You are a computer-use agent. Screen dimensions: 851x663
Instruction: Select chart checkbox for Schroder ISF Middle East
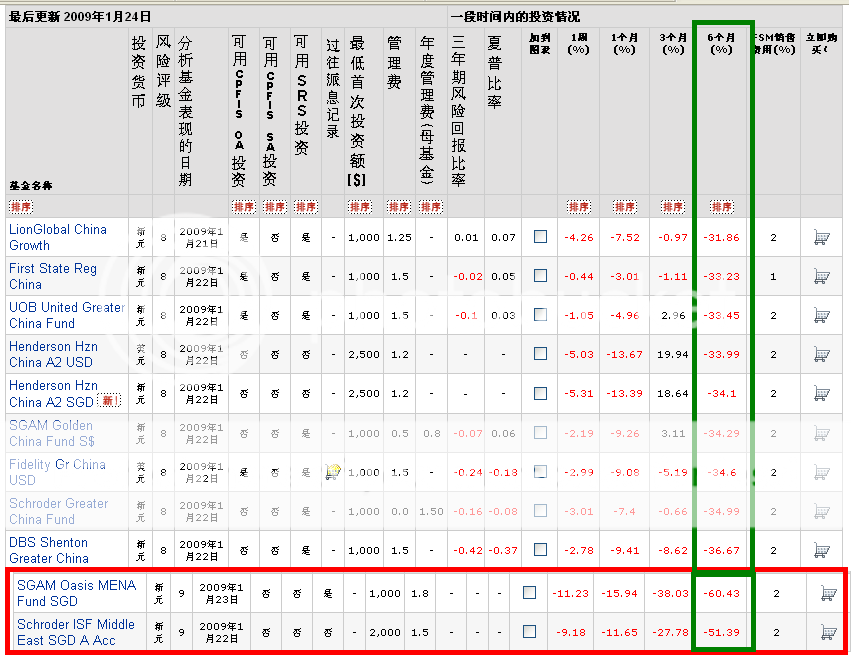[x=529, y=632]
